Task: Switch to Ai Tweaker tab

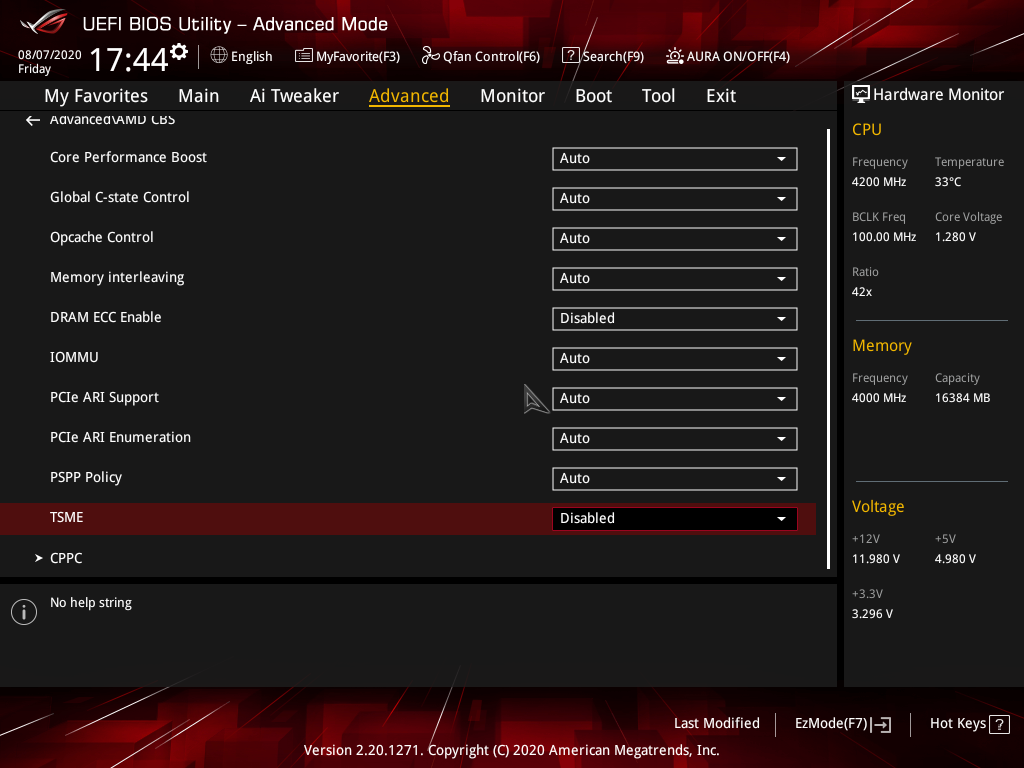Action: (294, 96)
